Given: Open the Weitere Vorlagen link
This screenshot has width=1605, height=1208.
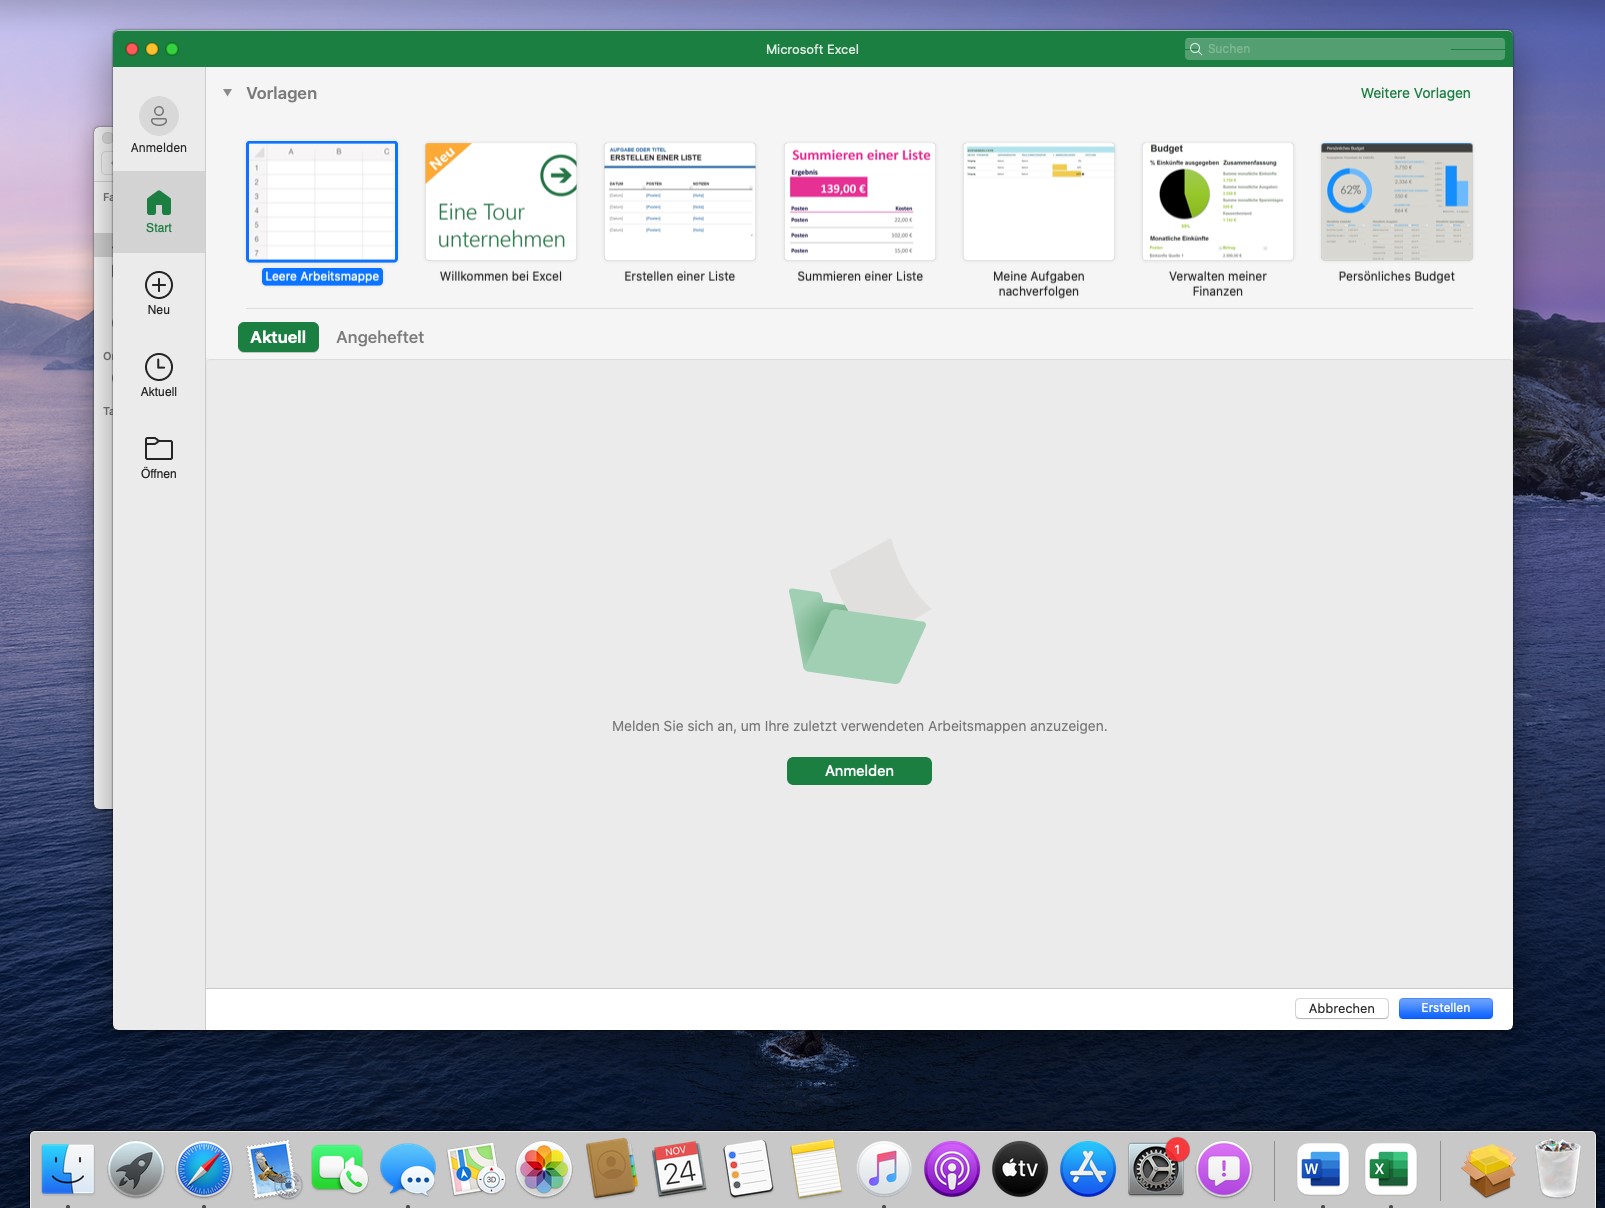Looking at the screenshot, I should tap(1415, 93).
